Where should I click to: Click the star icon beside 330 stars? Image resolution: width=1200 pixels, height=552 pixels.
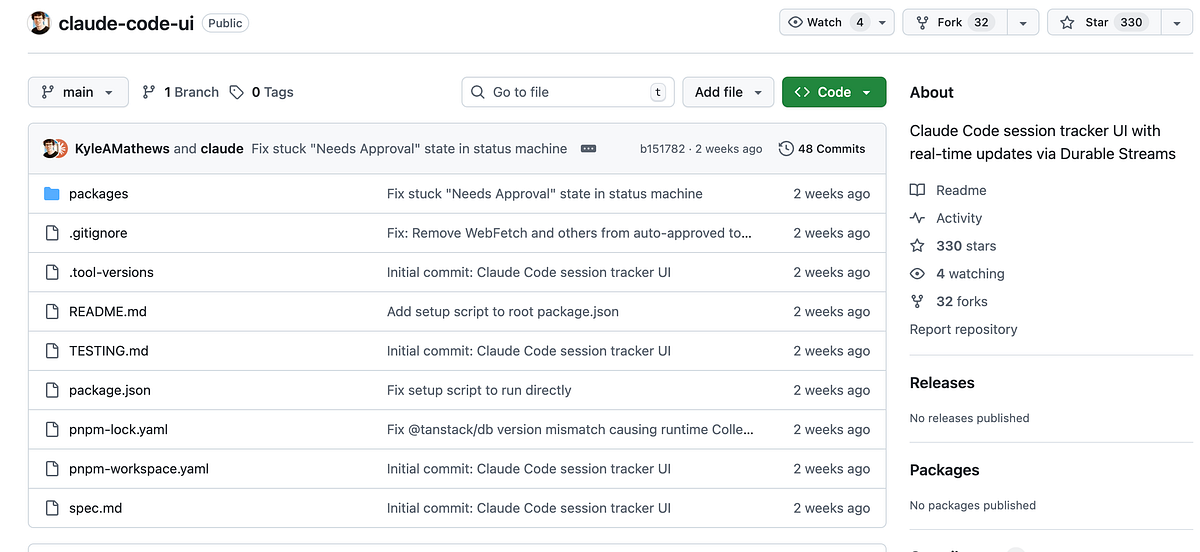tap(917, 246)
